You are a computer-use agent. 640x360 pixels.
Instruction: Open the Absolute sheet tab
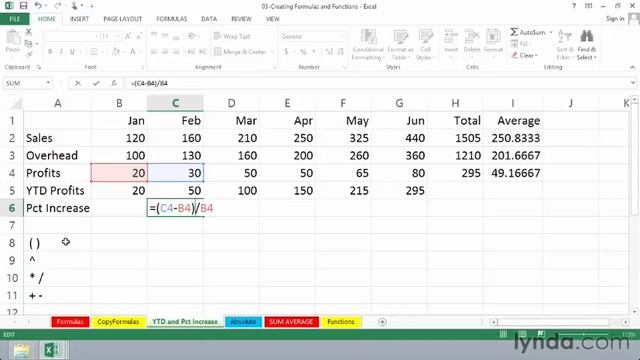tap(243, 322)
